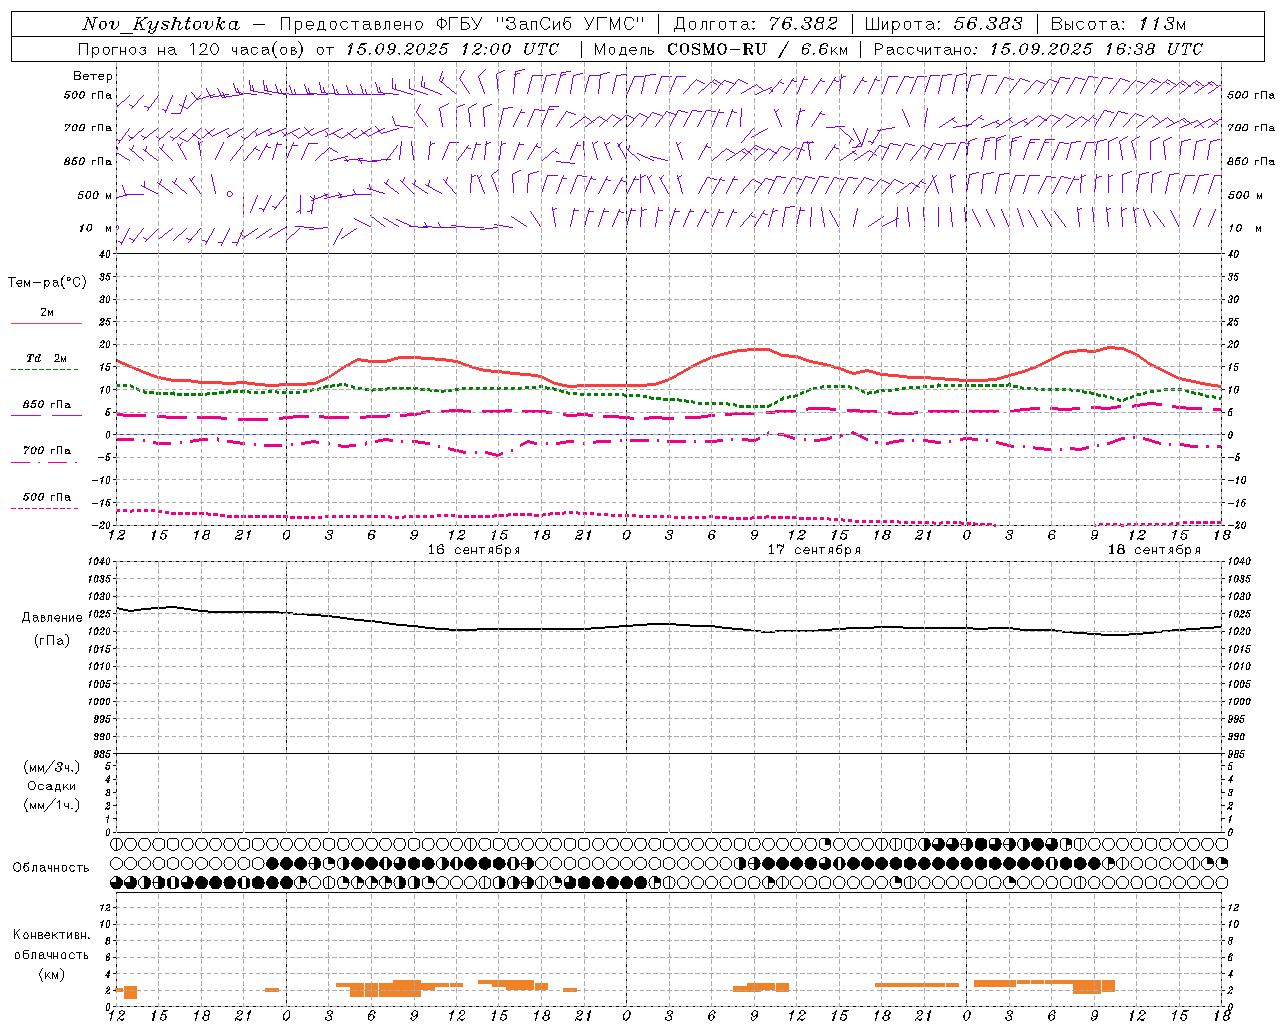
Task: Click the dotted line sample under 500 гПа legend
Action: [x=45, y=509]
